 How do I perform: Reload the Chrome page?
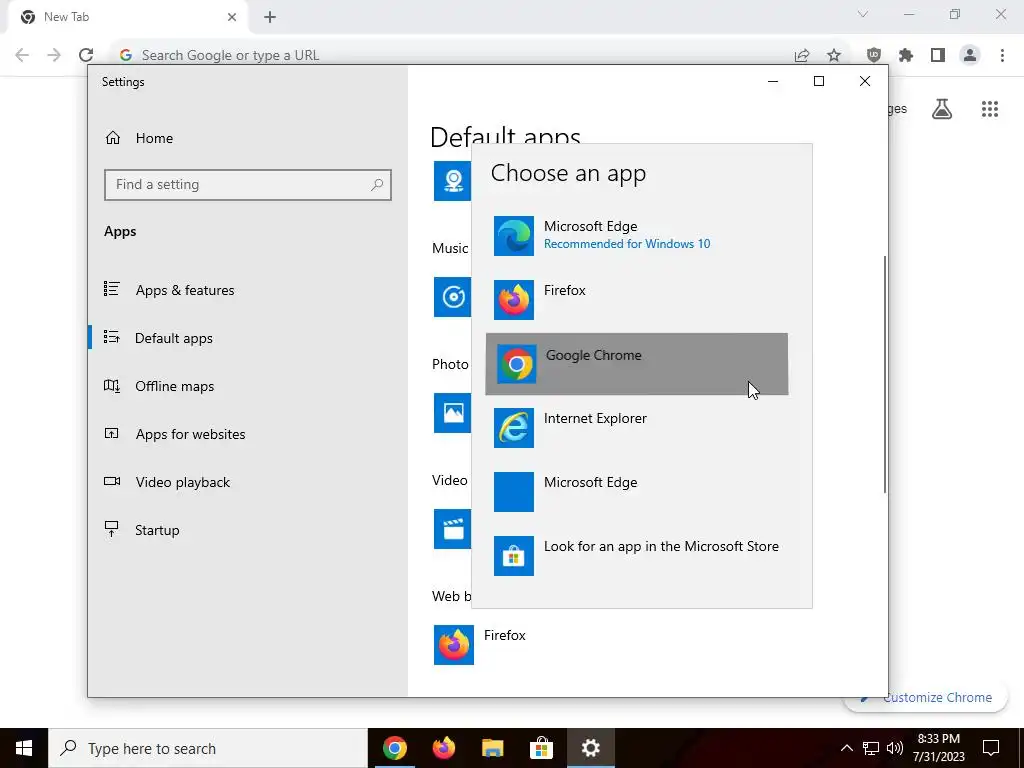(86, 55)
